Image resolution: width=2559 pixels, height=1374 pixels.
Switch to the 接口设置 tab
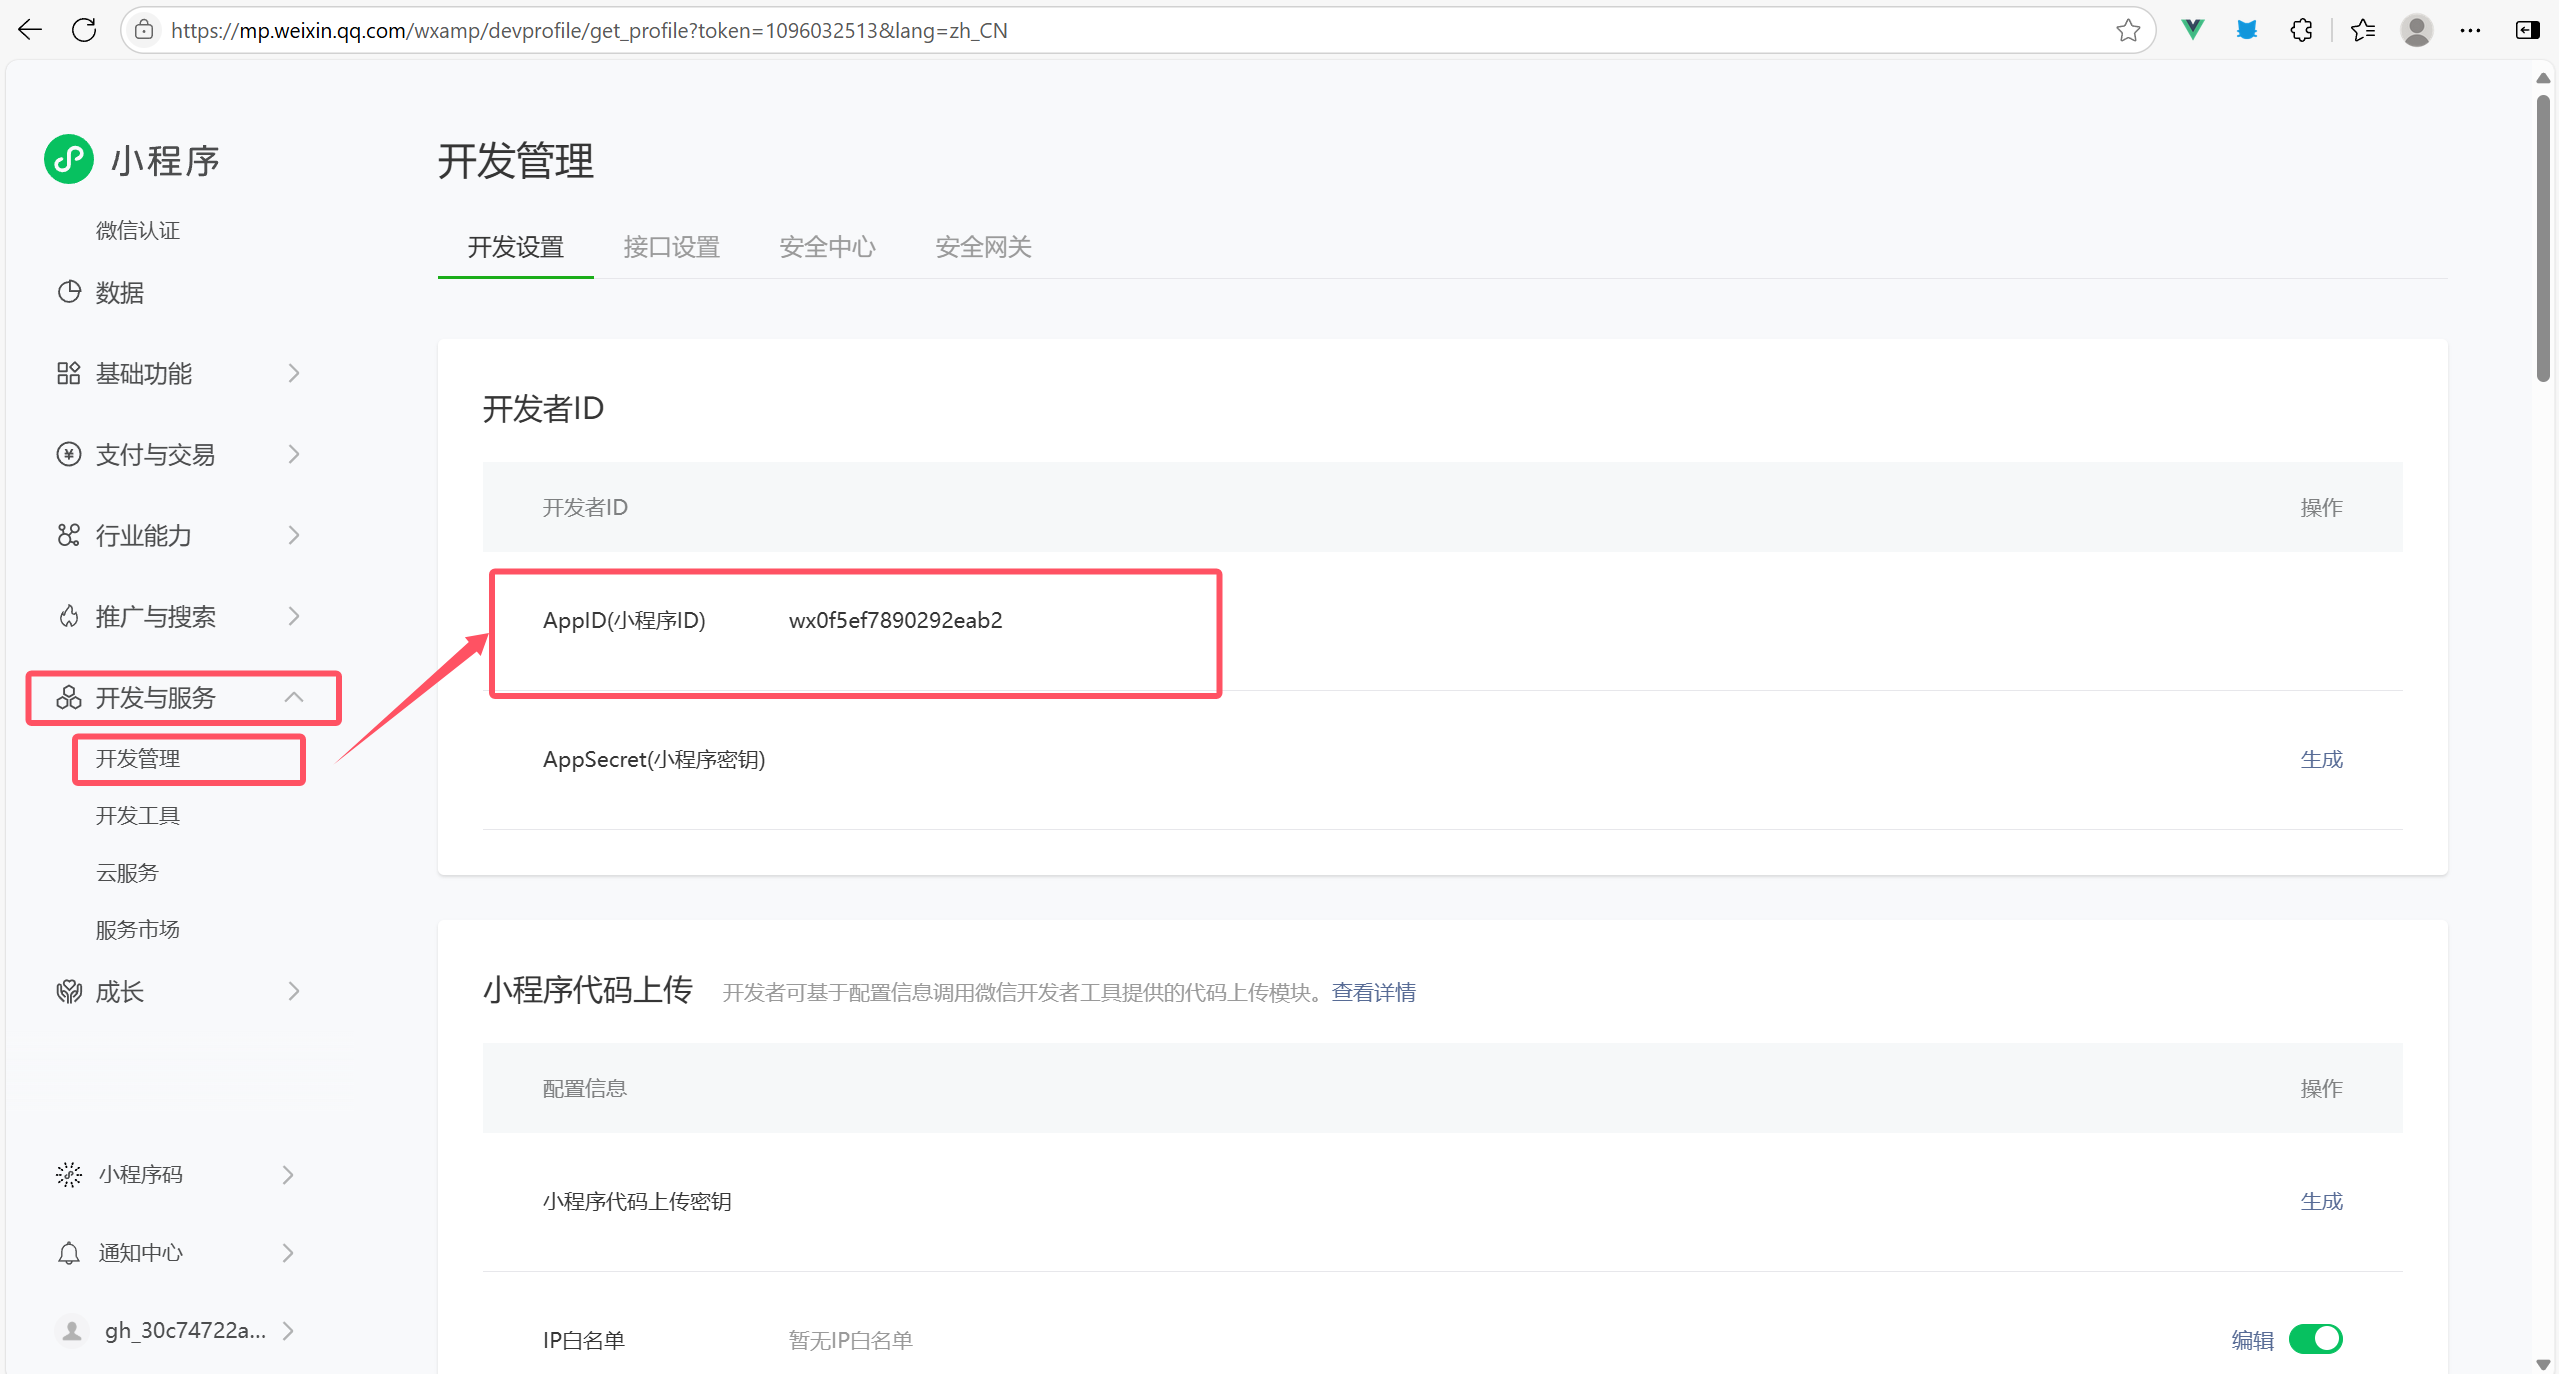coord(671,247)
